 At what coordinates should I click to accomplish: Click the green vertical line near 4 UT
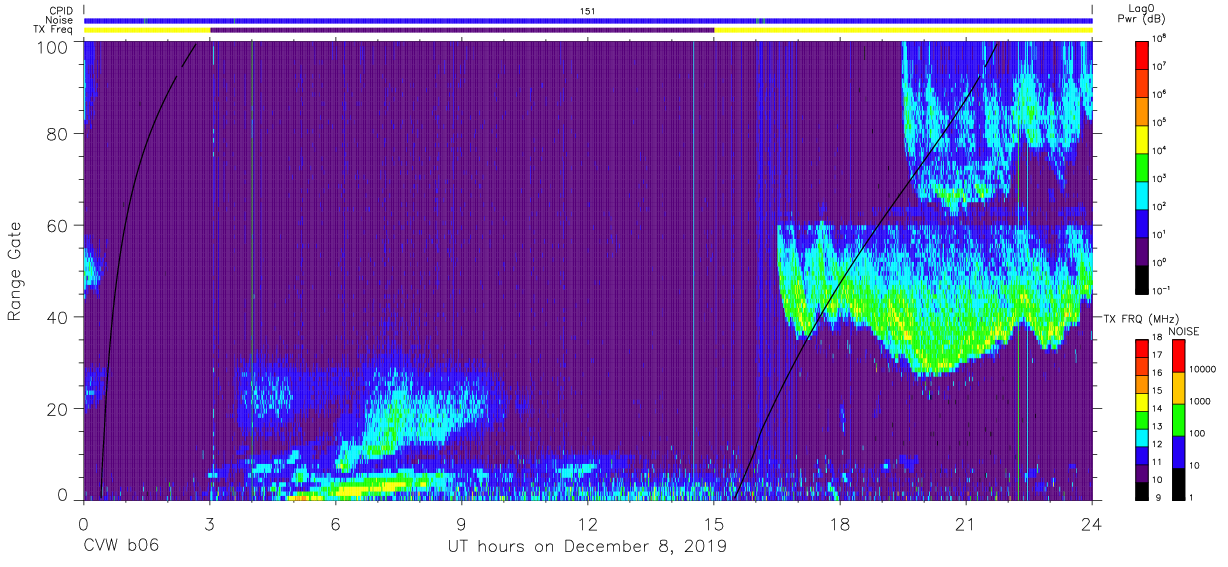click(x=252, y=270)
